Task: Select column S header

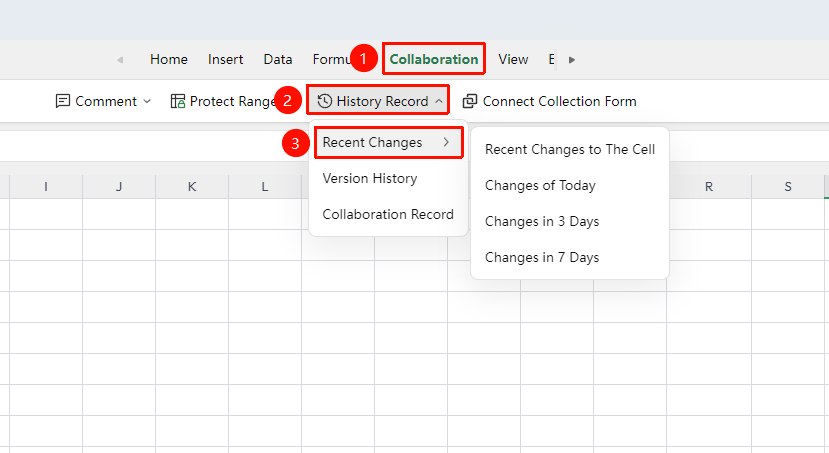Action: pos(788,187)
